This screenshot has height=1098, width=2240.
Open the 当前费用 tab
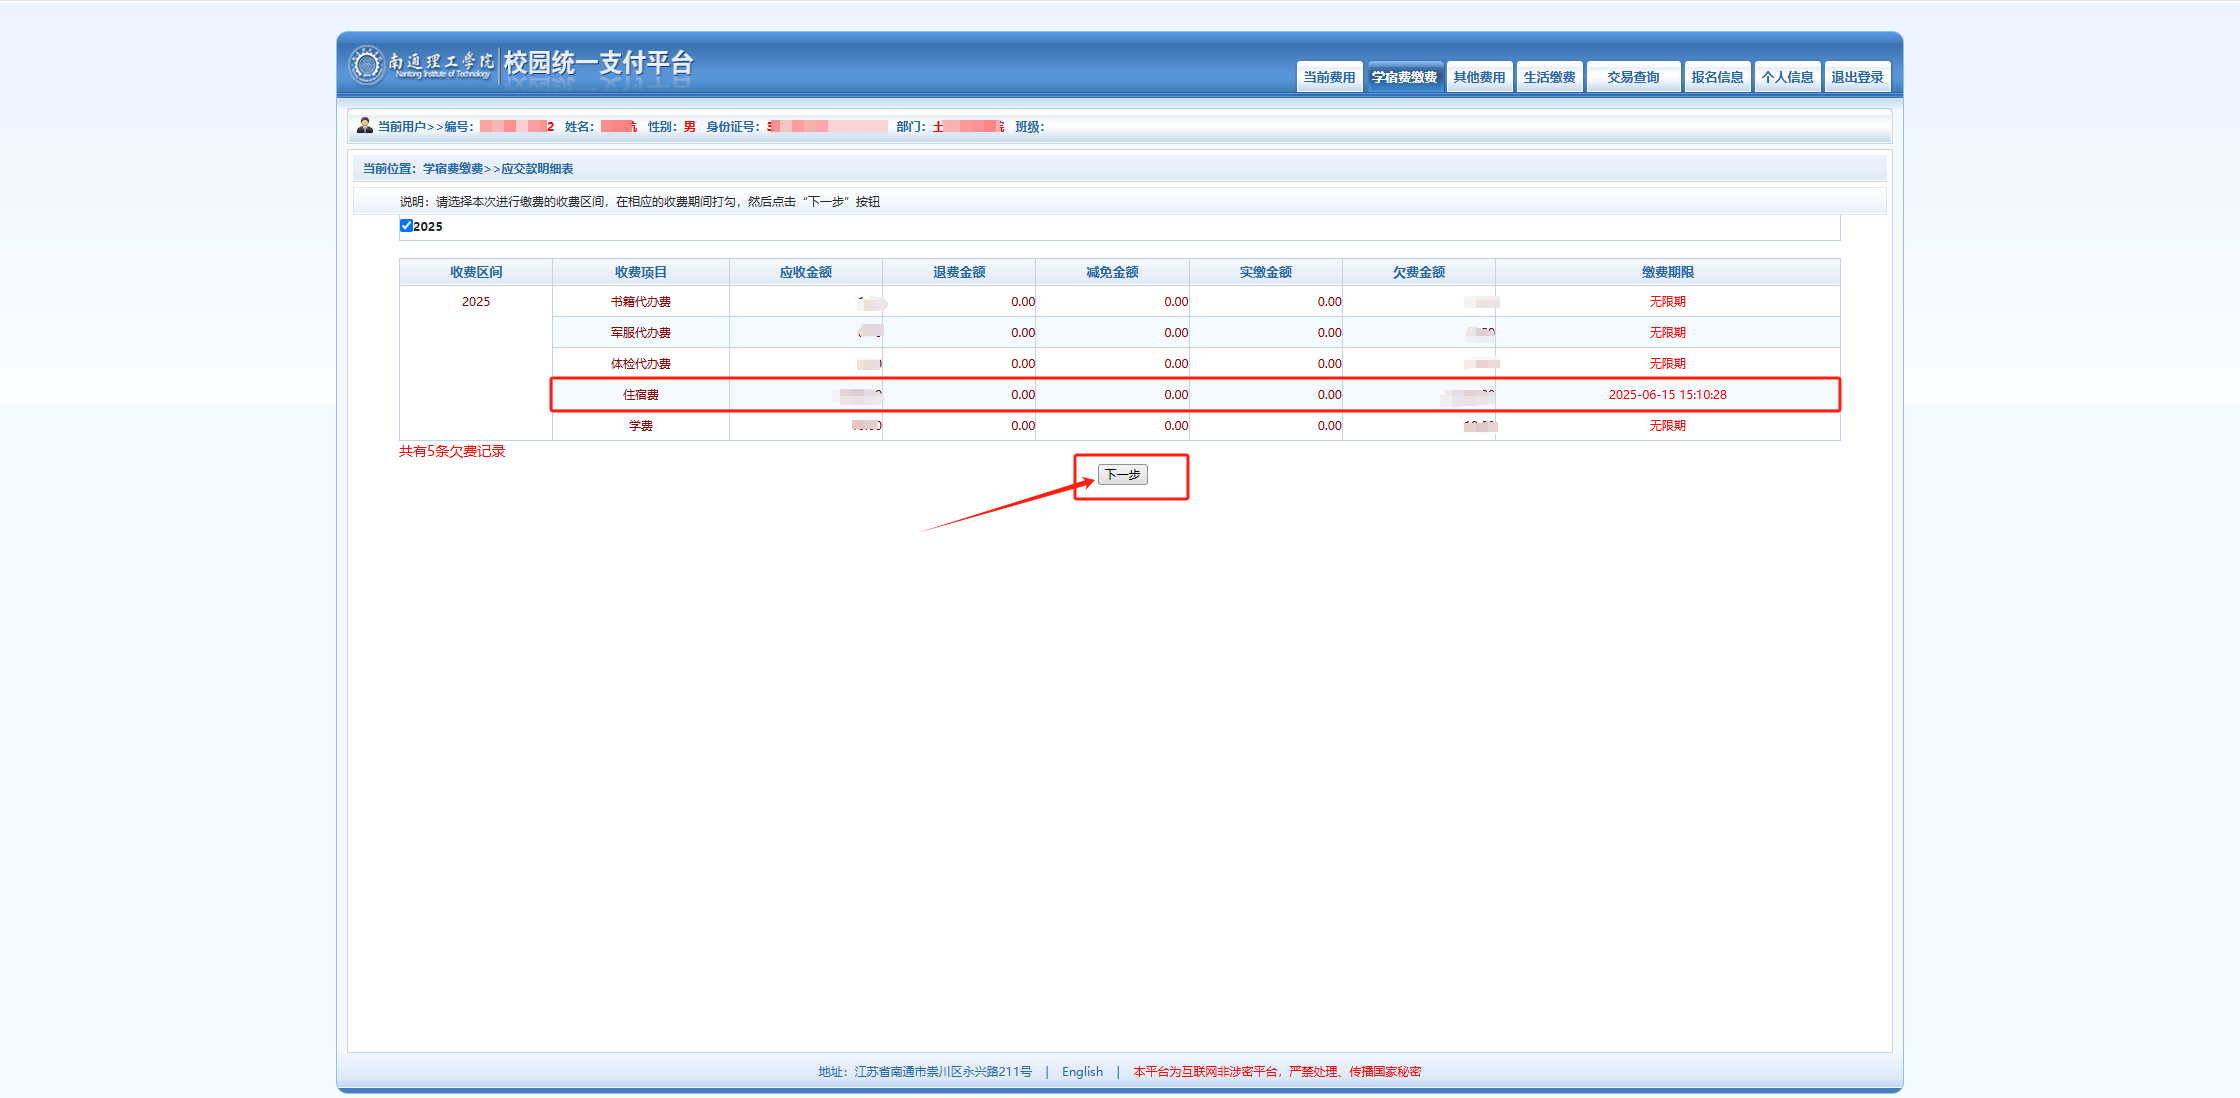click(1329, 77)
